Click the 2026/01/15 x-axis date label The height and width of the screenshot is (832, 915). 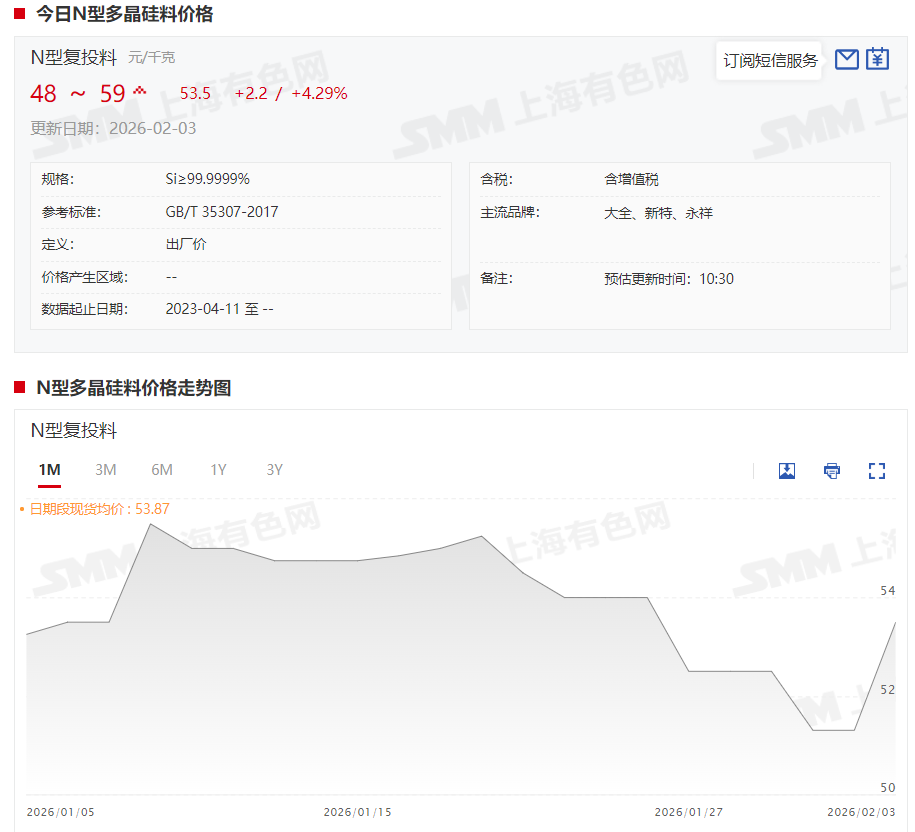pyautogui.click(x=357, y=812)
